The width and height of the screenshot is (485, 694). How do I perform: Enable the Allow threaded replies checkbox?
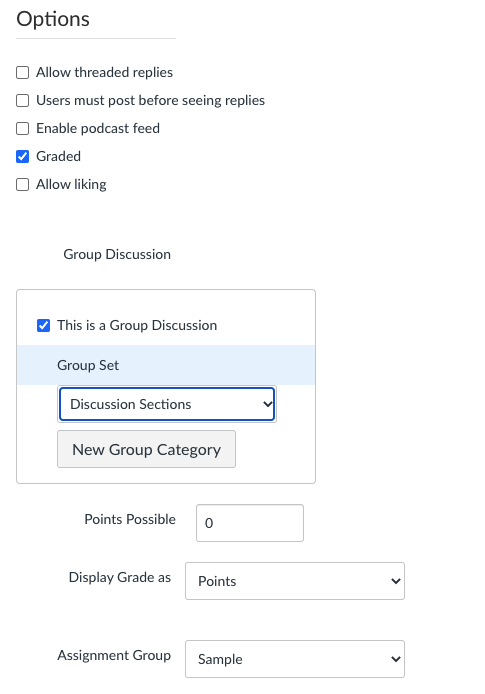(x=23, y=73)
